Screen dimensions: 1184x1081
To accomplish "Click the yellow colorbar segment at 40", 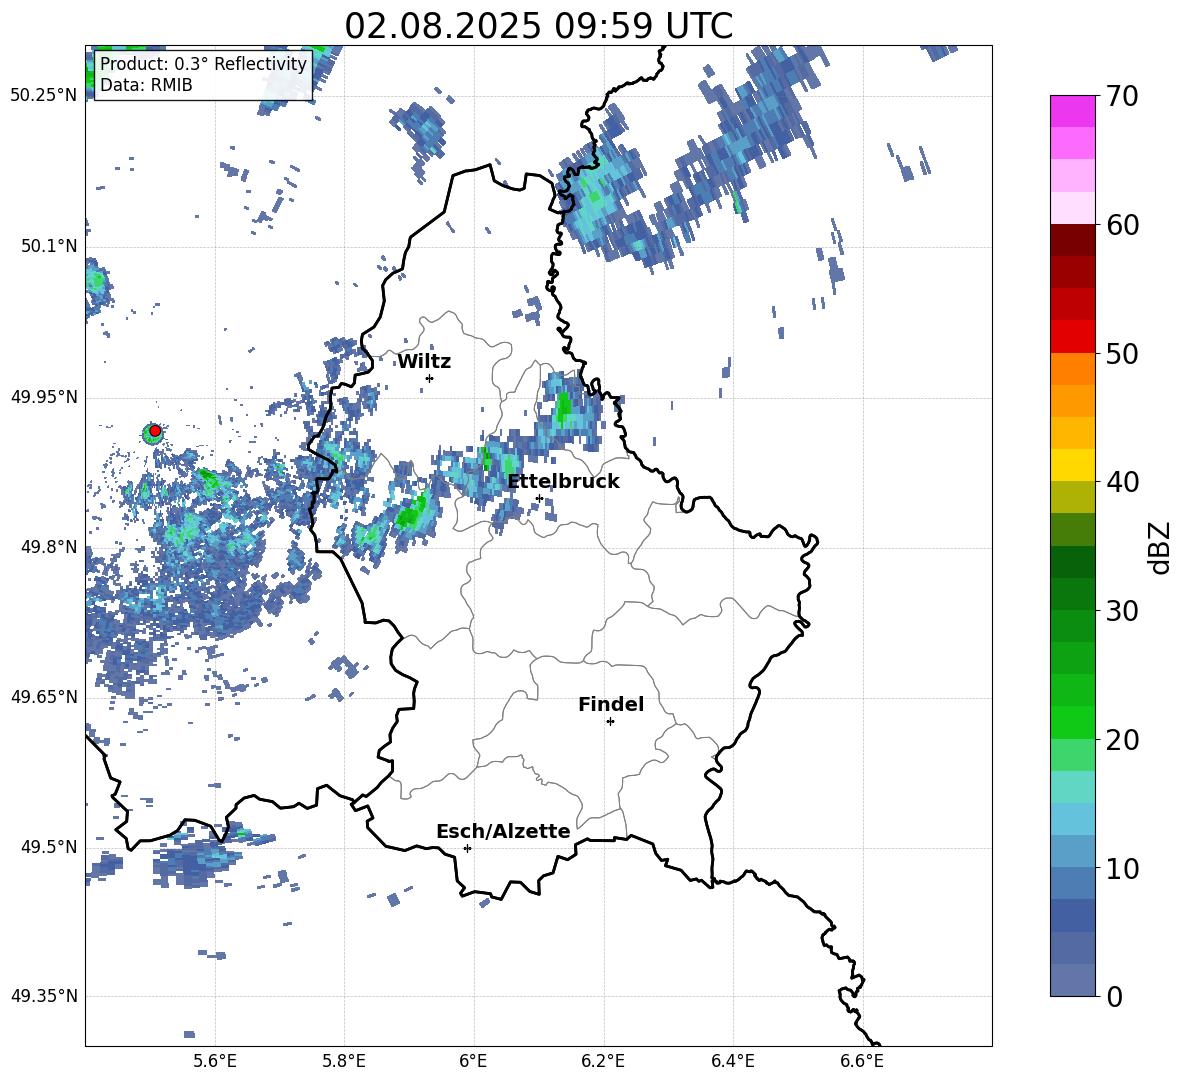I will point(1073,465).
